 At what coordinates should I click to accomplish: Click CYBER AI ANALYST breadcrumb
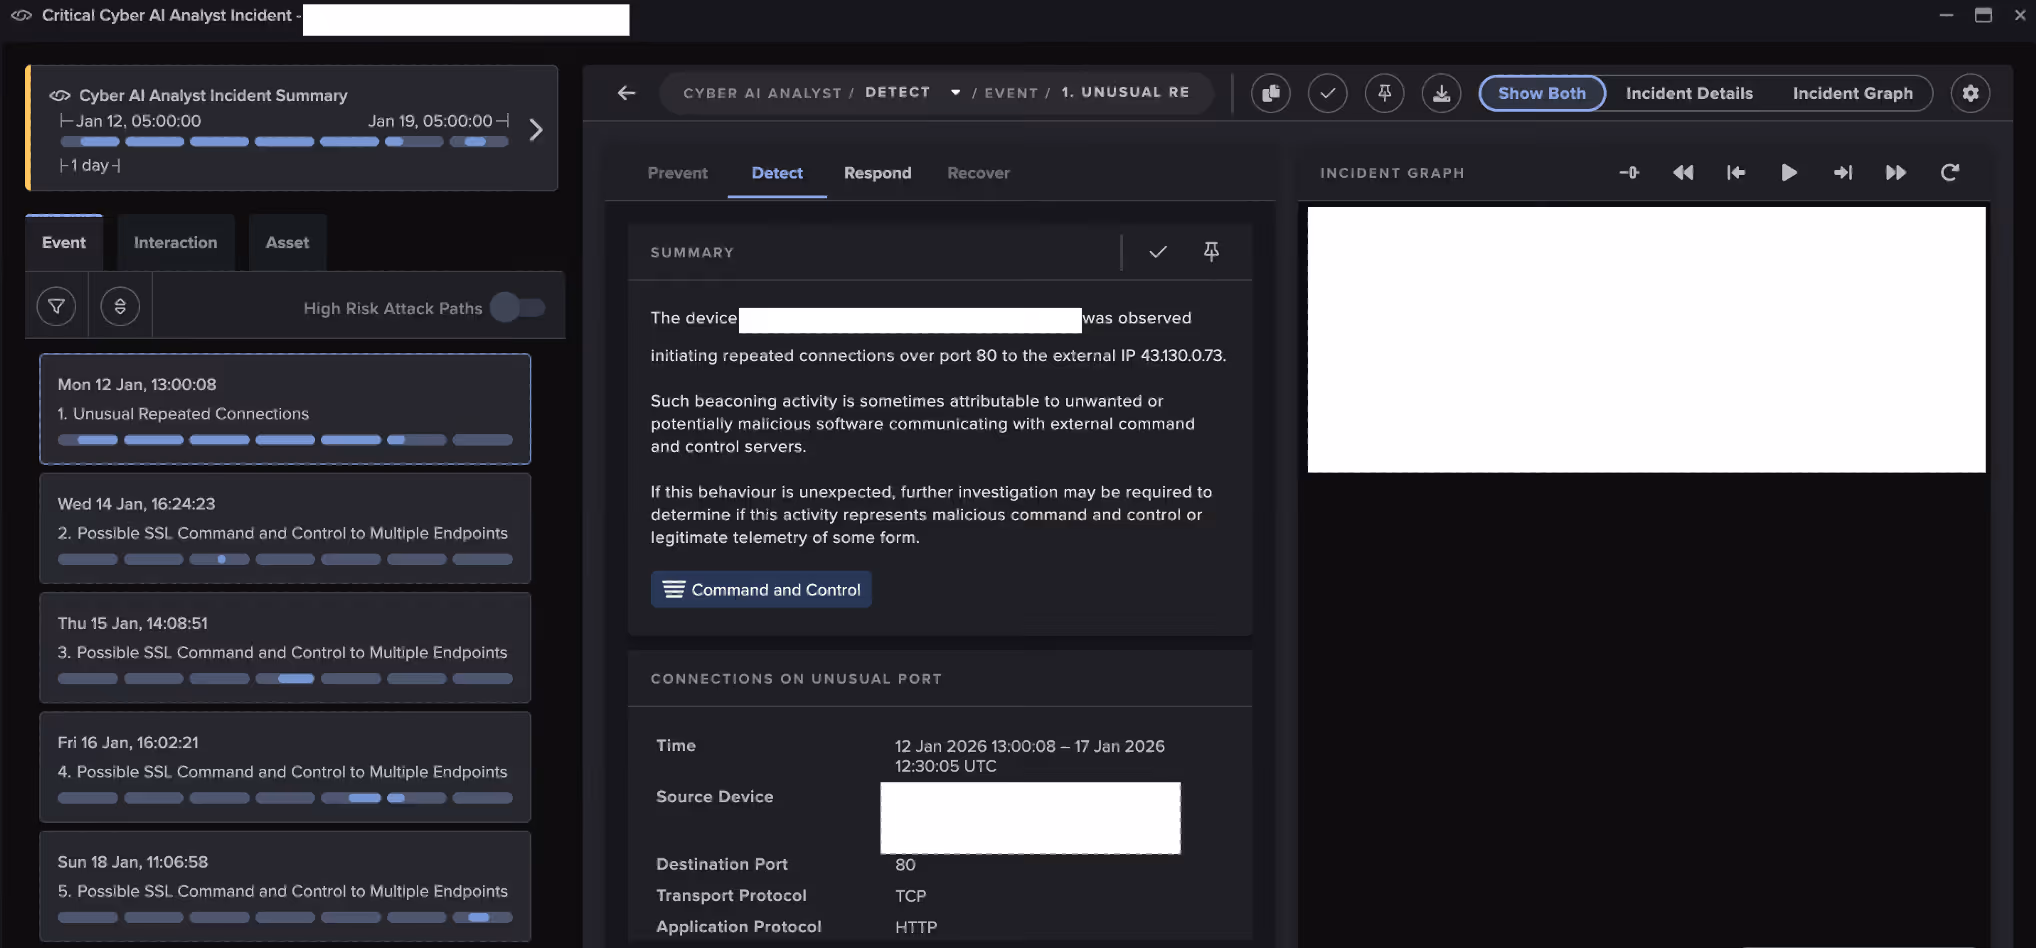click(762, 93)
